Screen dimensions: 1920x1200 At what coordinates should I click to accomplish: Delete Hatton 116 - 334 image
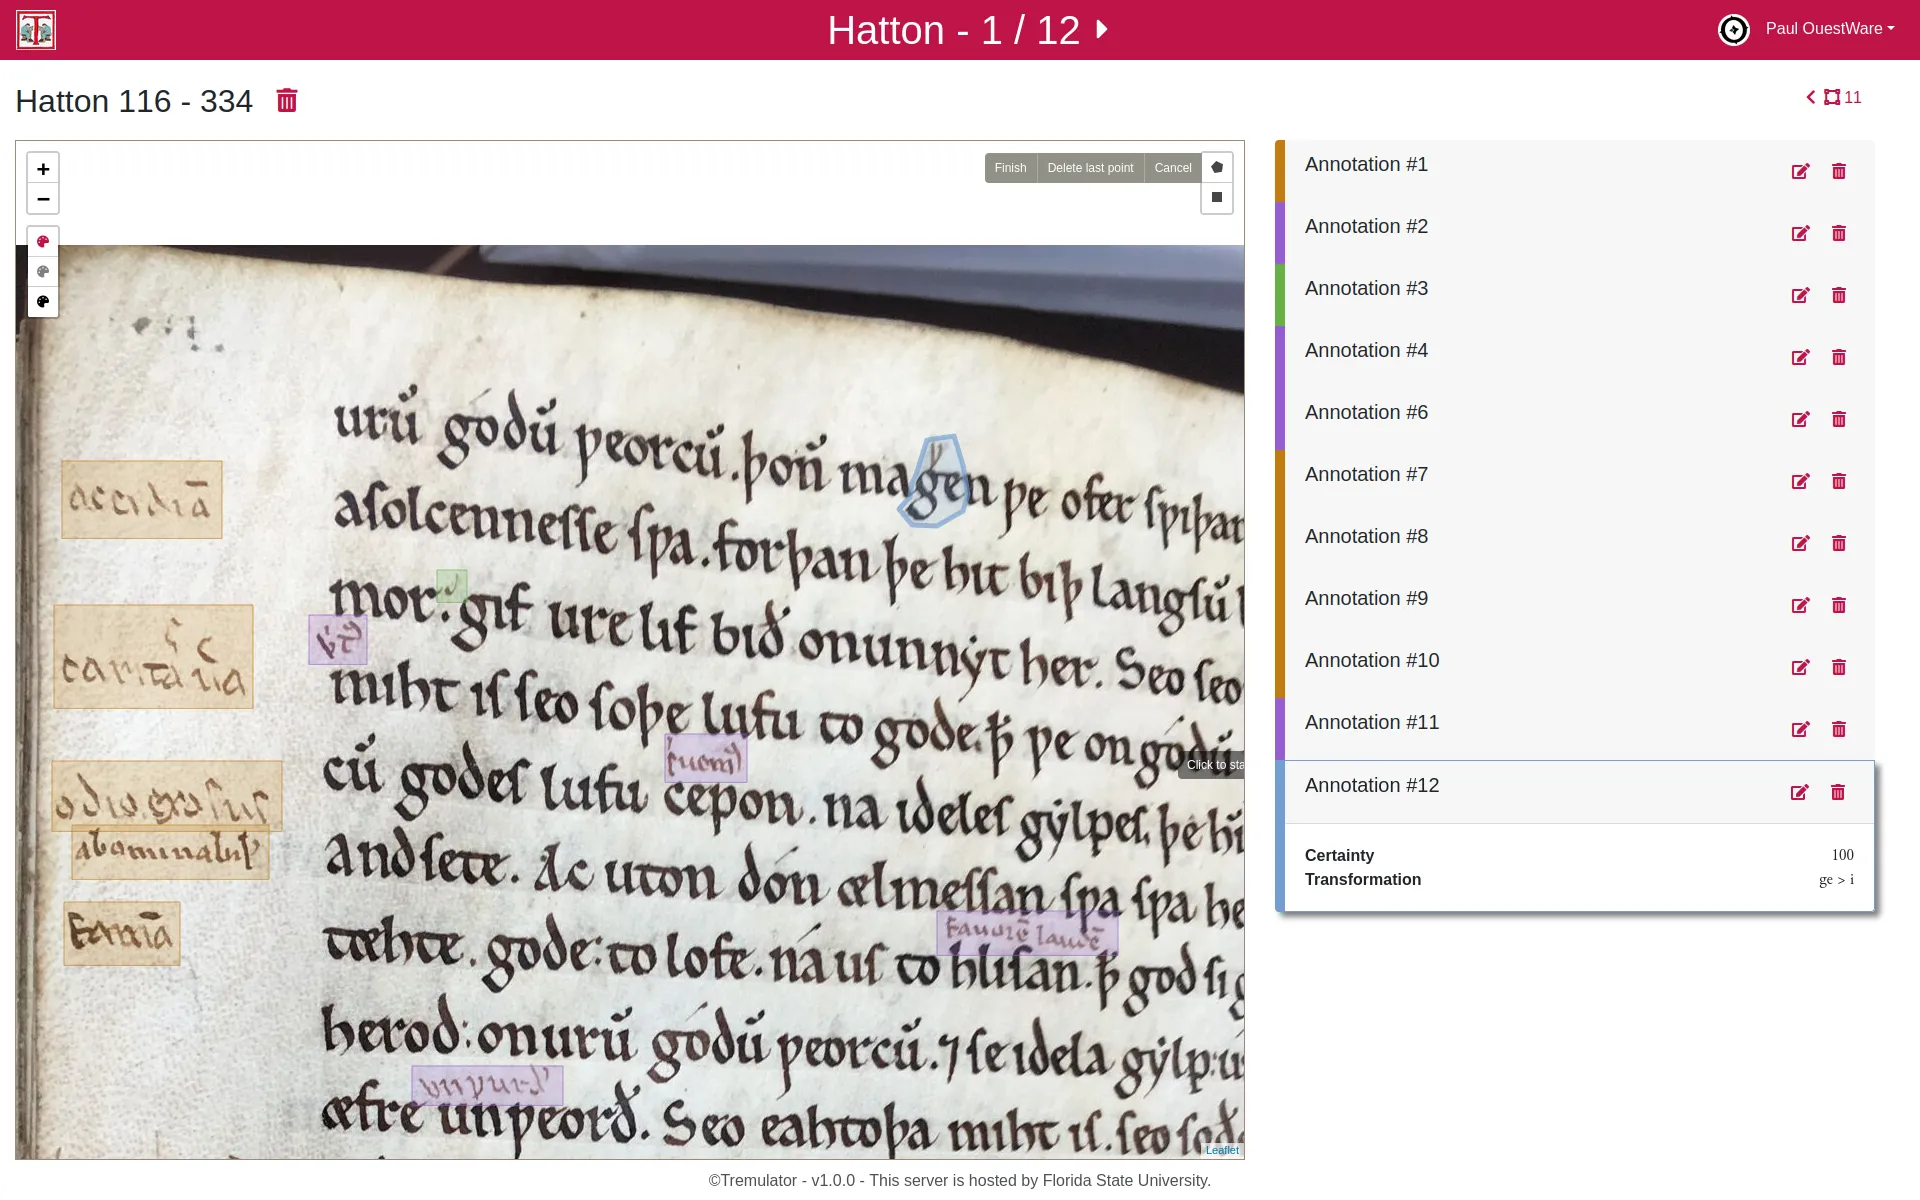287,101
